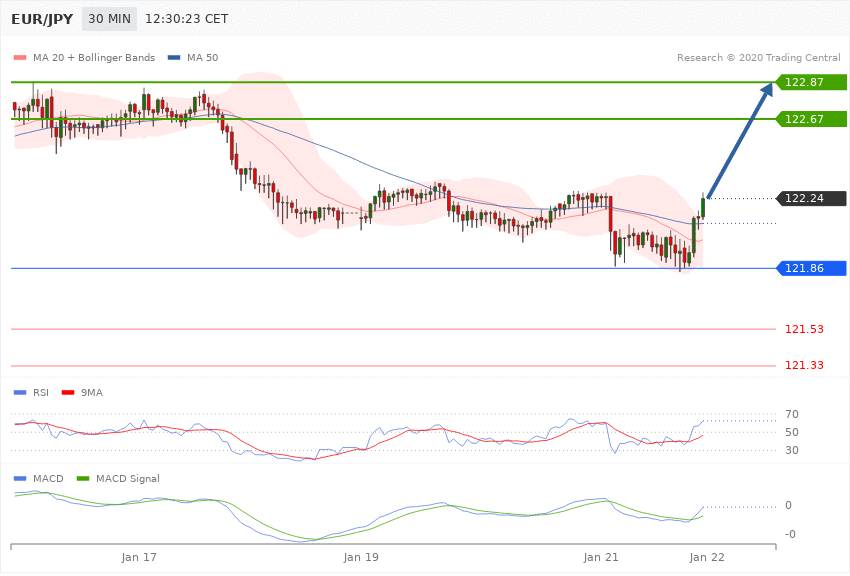
Task: Click the Research © 2020 Trading Central text
Action: pyautogui.click(x=758, y=57)
